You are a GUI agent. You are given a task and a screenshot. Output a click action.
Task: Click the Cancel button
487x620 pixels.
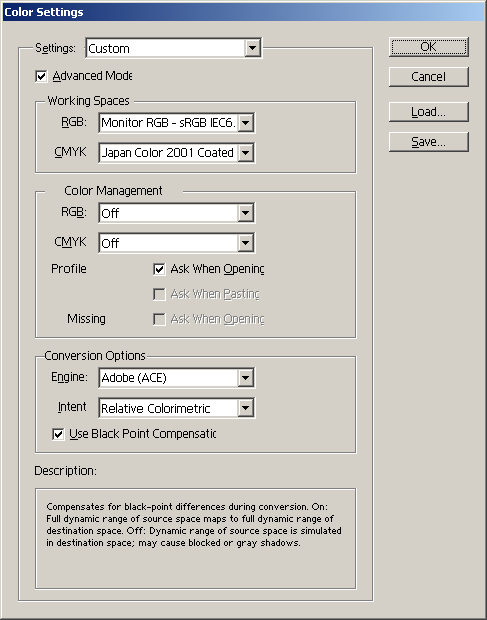(x=428, y=77)
